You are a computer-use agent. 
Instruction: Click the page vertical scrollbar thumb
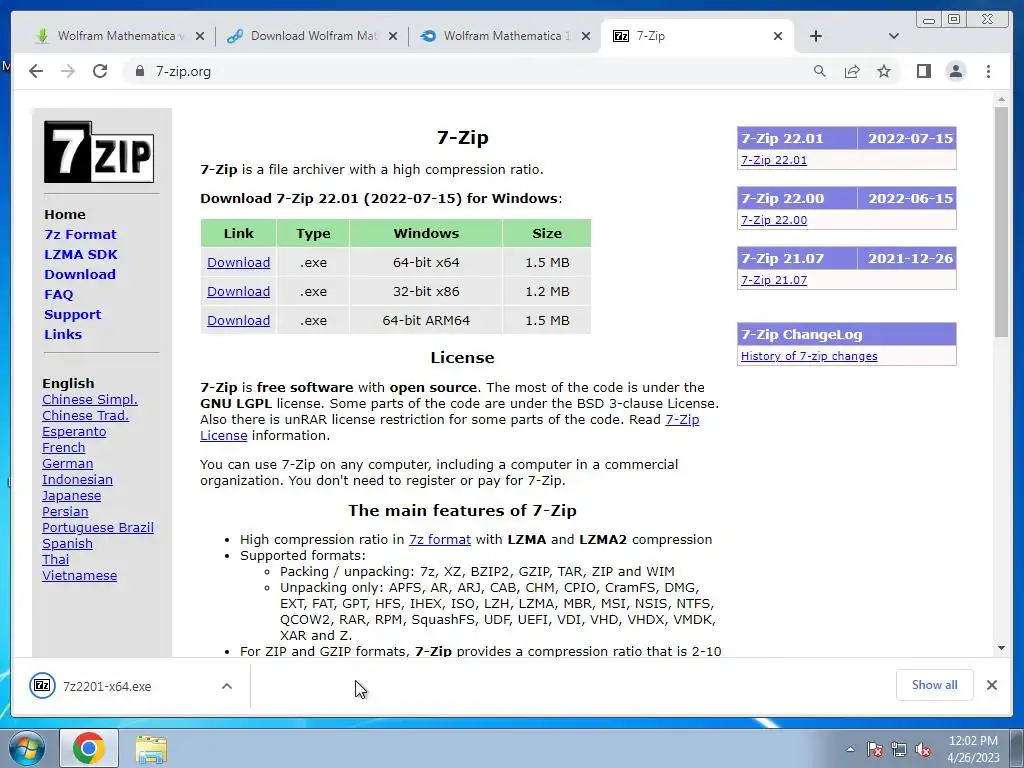tap(1001, 222)
